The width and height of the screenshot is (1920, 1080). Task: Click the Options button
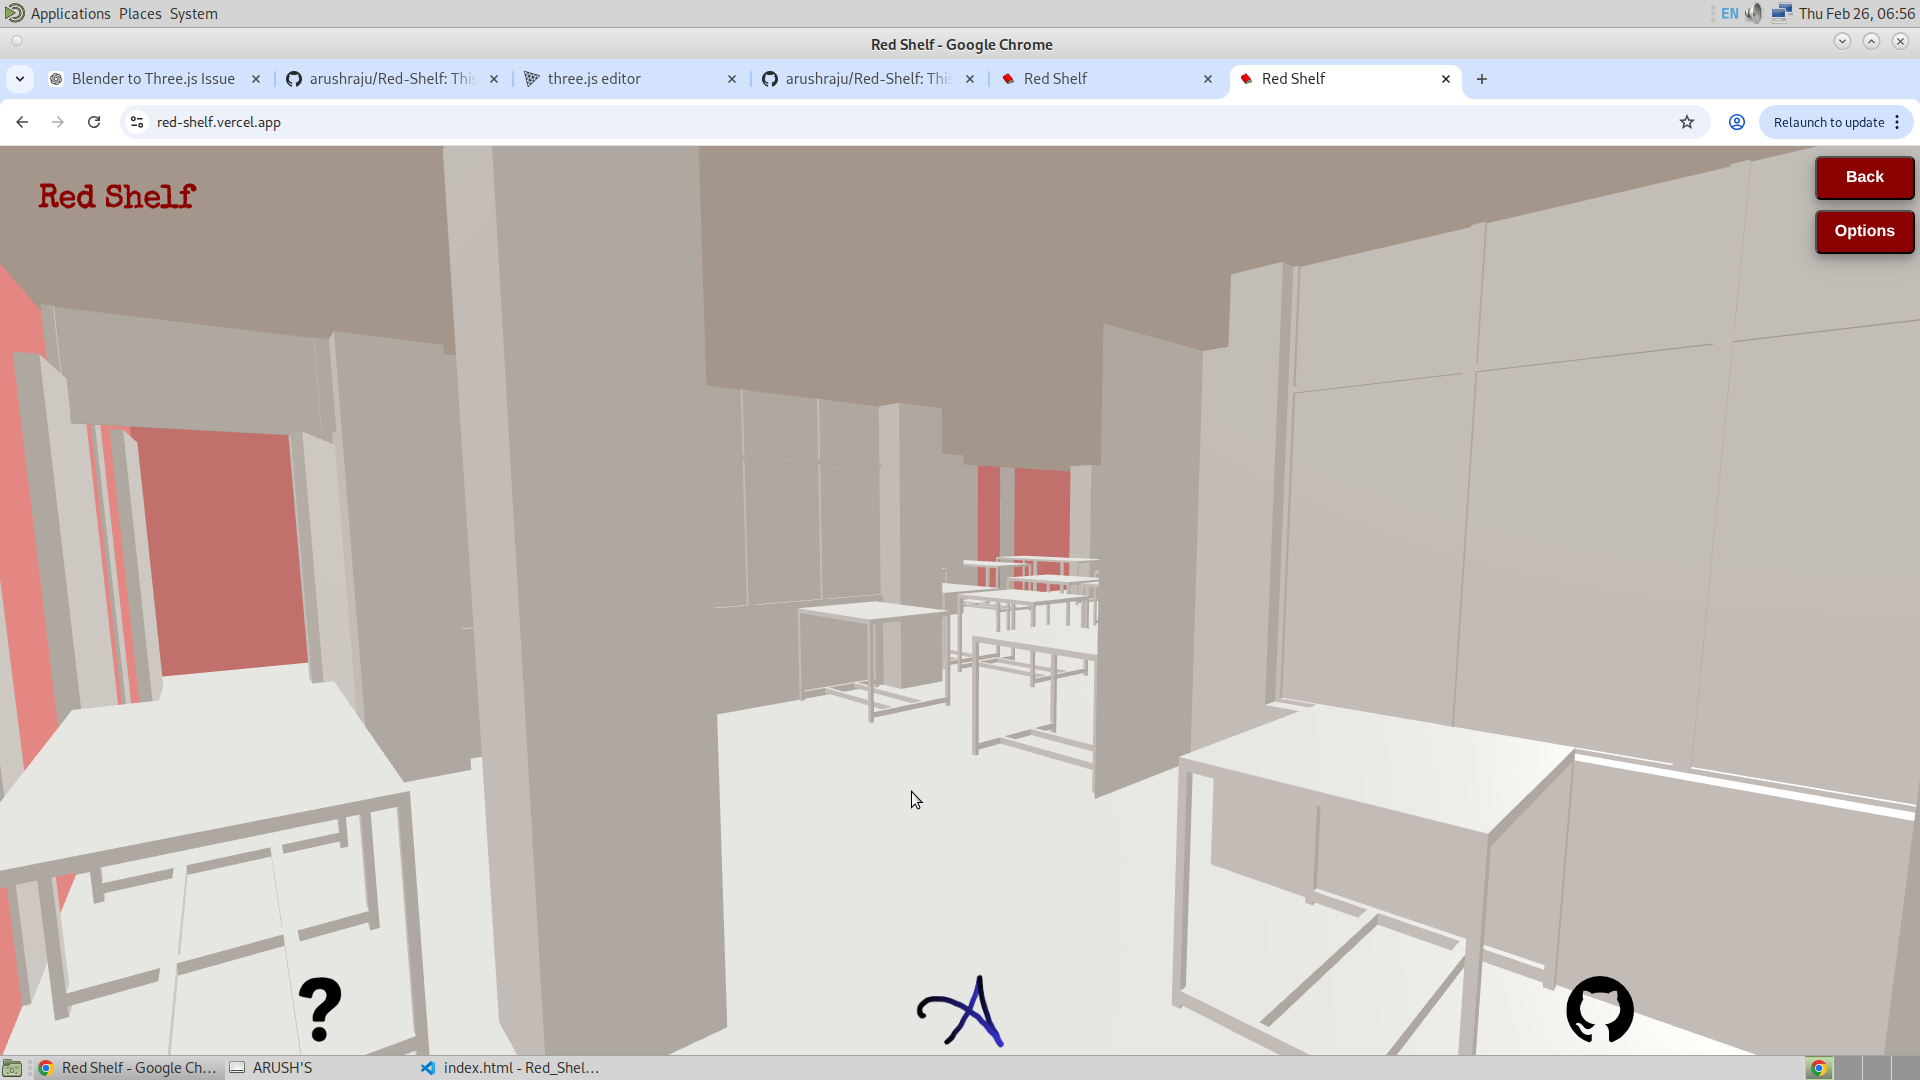pos(1863,231)
